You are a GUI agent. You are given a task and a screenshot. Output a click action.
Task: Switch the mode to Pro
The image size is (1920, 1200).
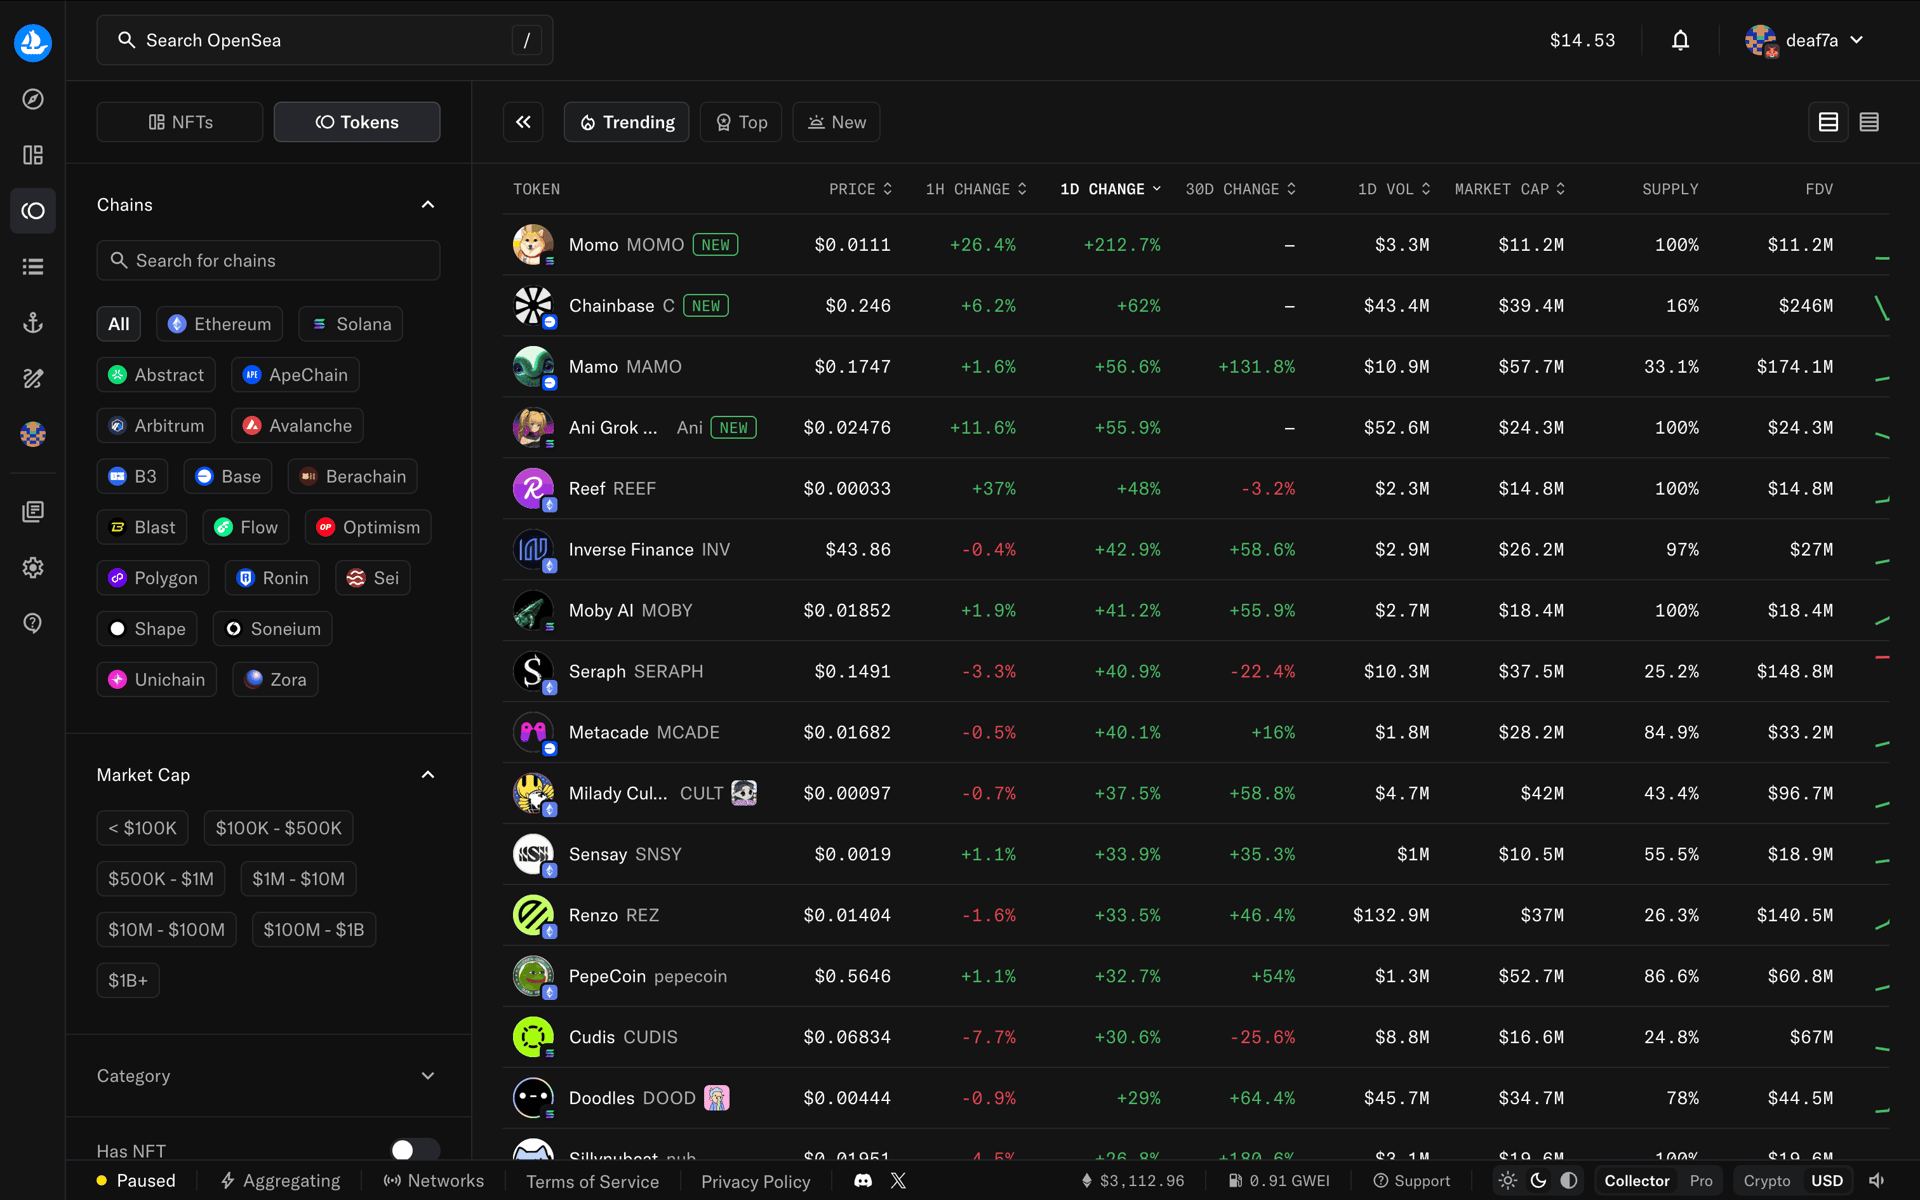coord(1701,1181)
